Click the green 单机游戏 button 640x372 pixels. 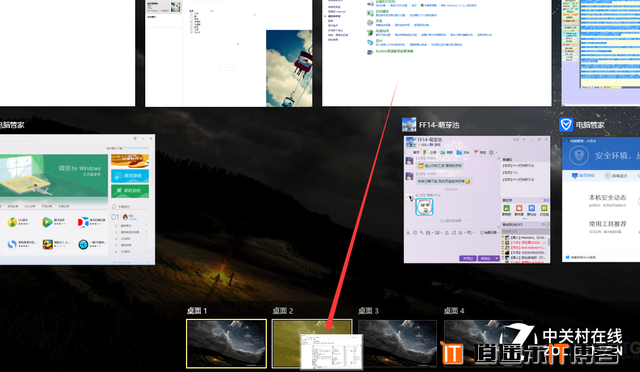(130, 191)
